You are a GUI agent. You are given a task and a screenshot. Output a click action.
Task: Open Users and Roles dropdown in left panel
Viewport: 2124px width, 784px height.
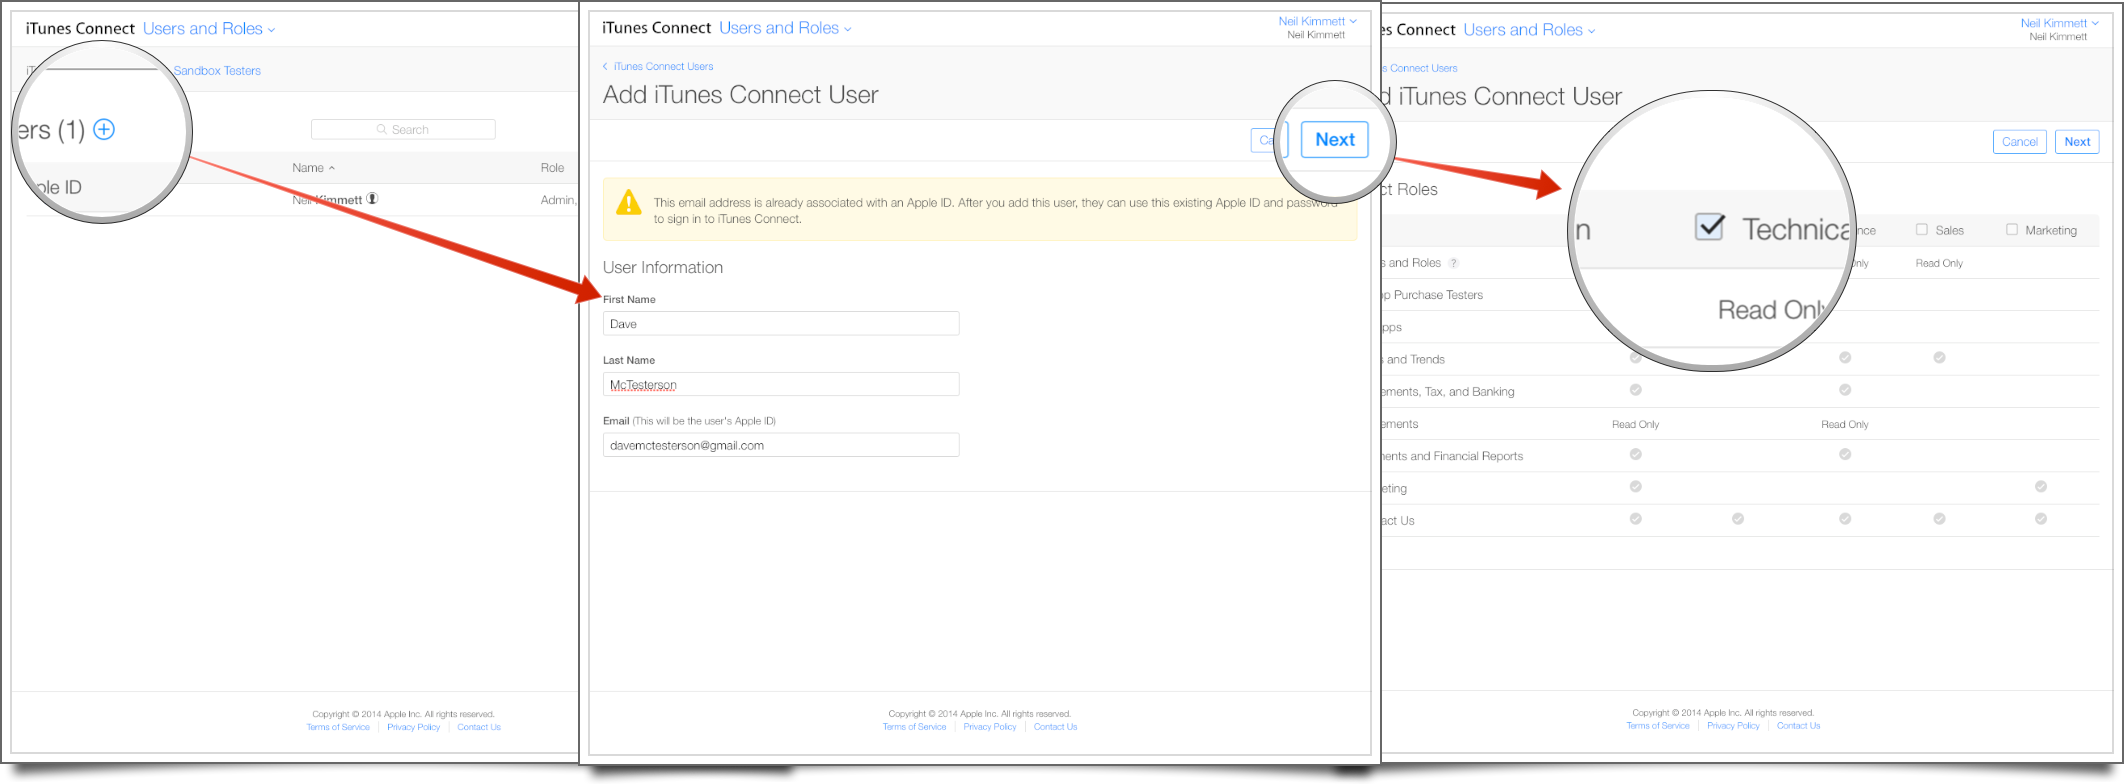(209, 29)
